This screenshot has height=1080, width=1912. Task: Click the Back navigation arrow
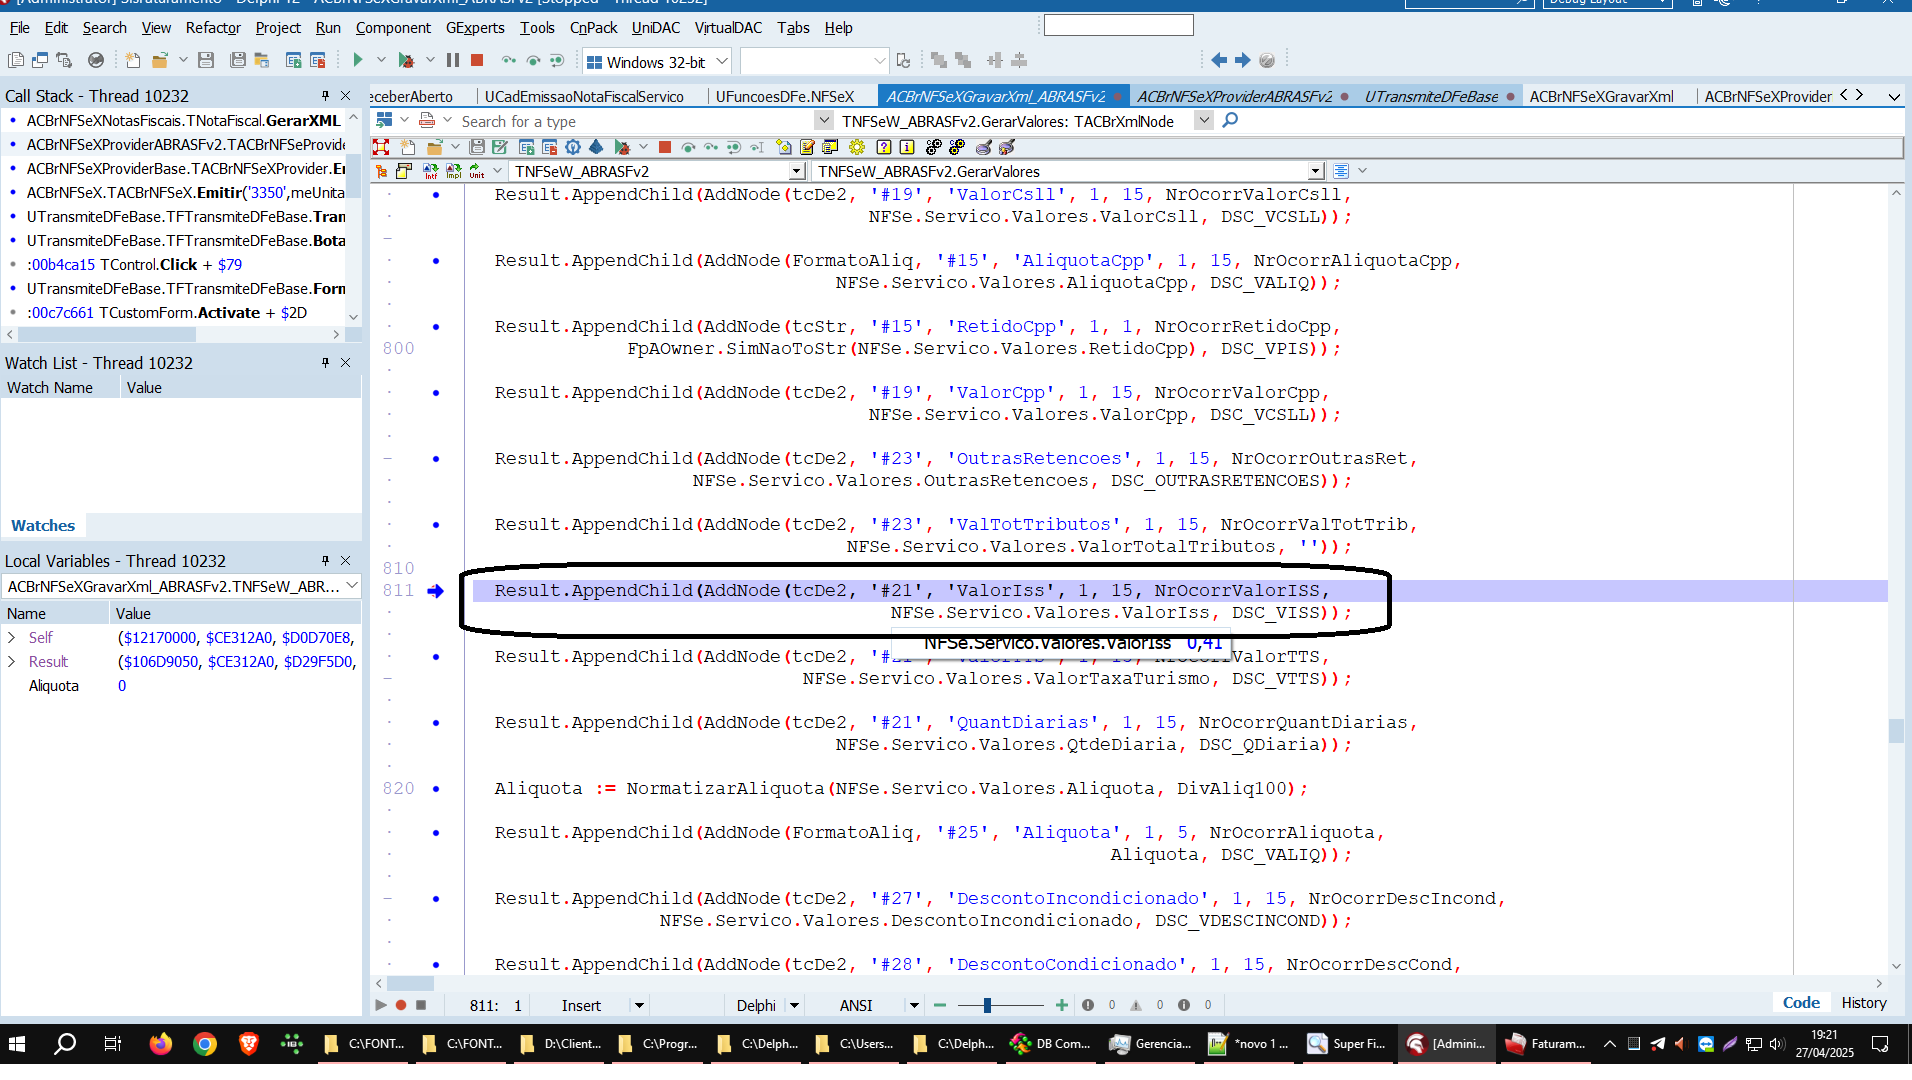point(1218,61)
